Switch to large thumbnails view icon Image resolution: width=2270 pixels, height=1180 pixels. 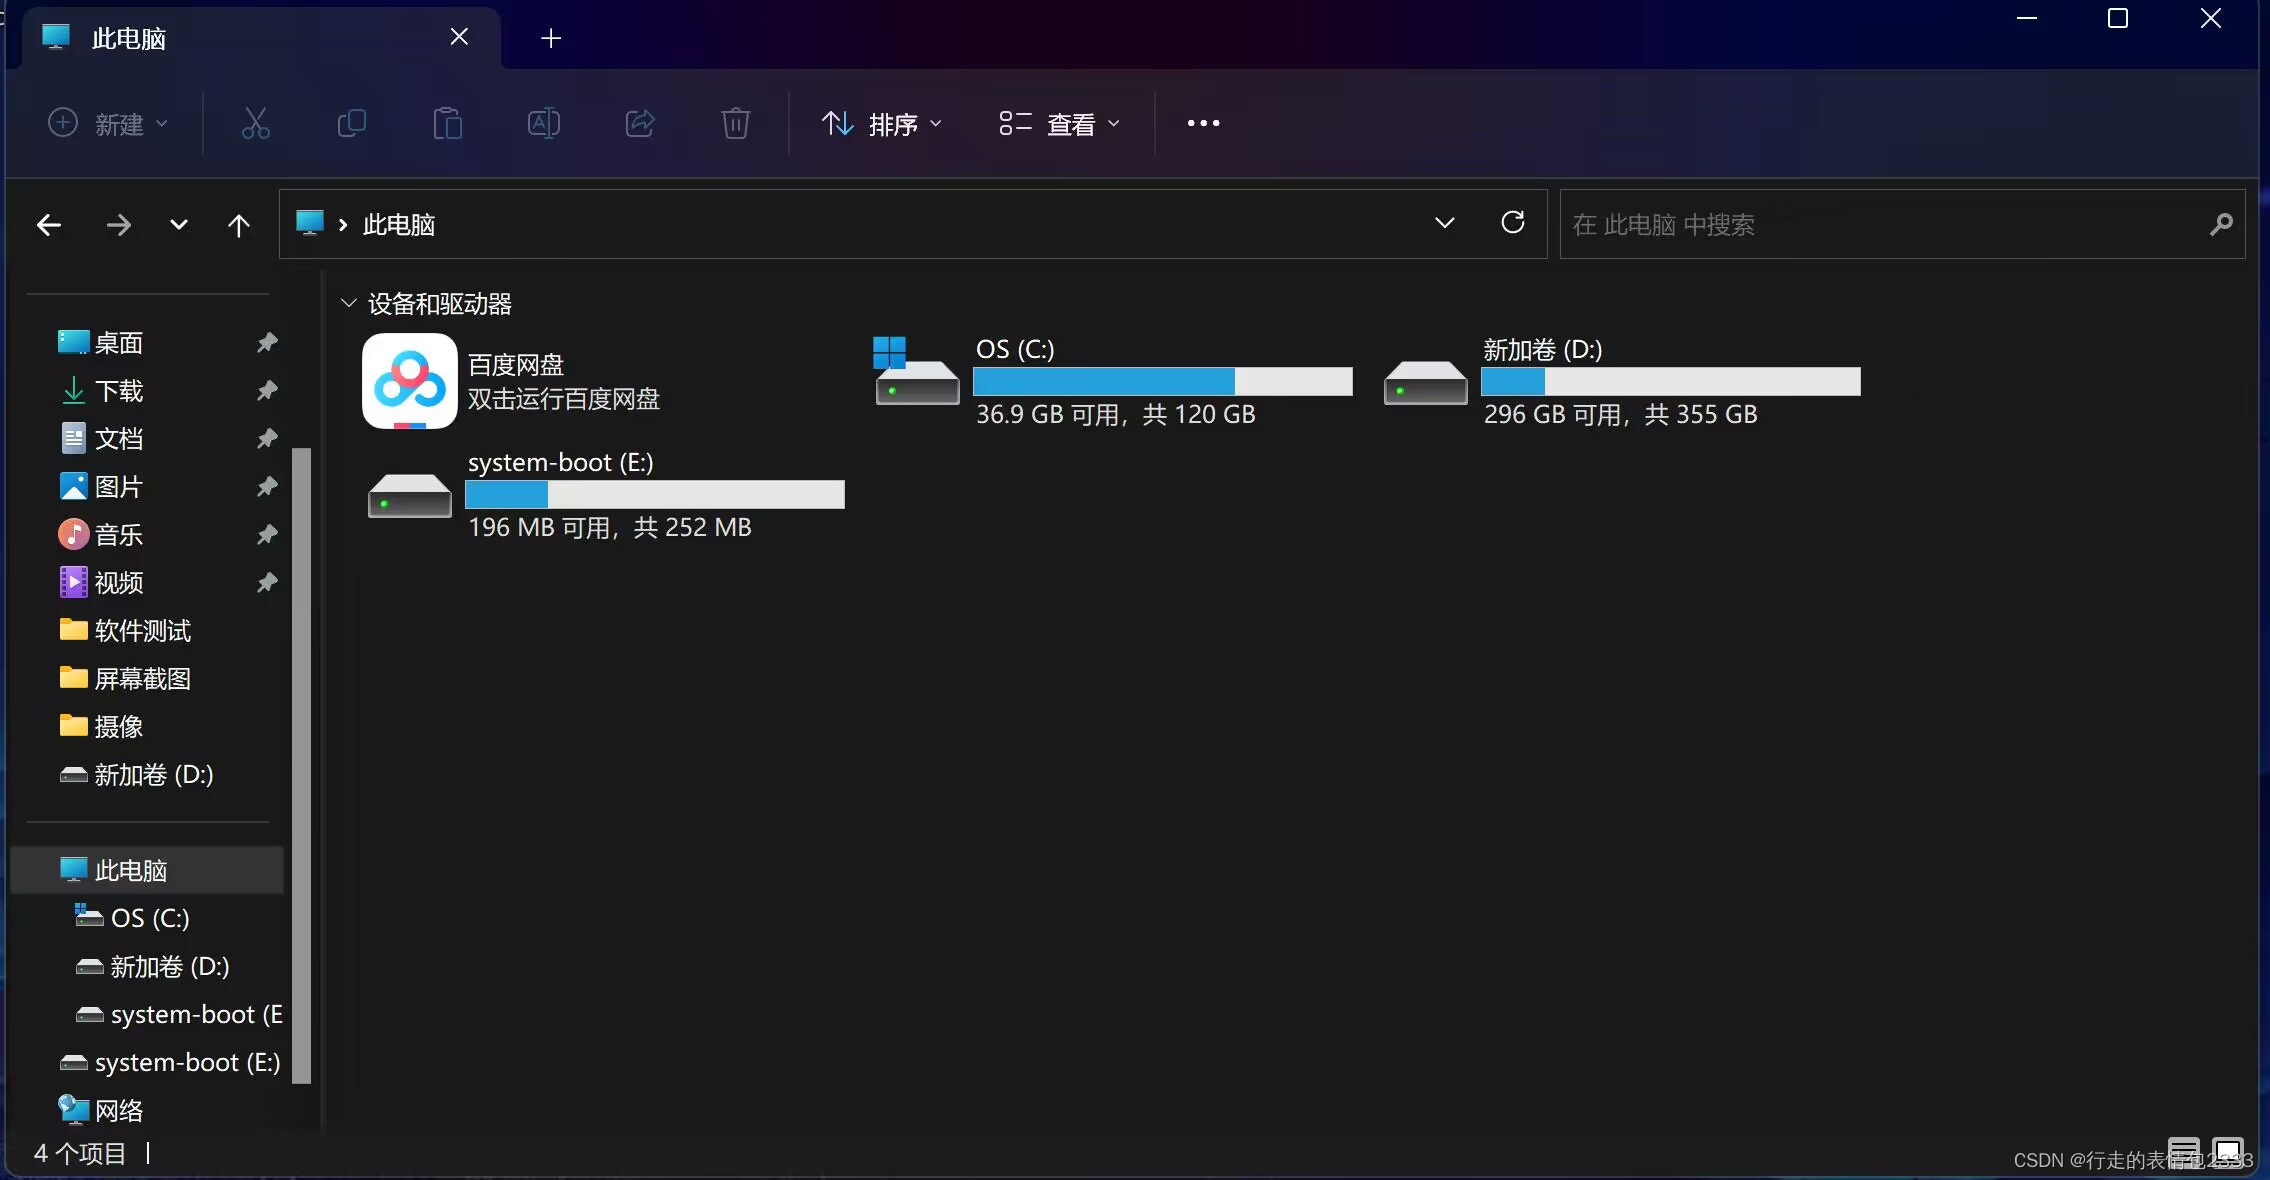(x=2228, y=1151)
